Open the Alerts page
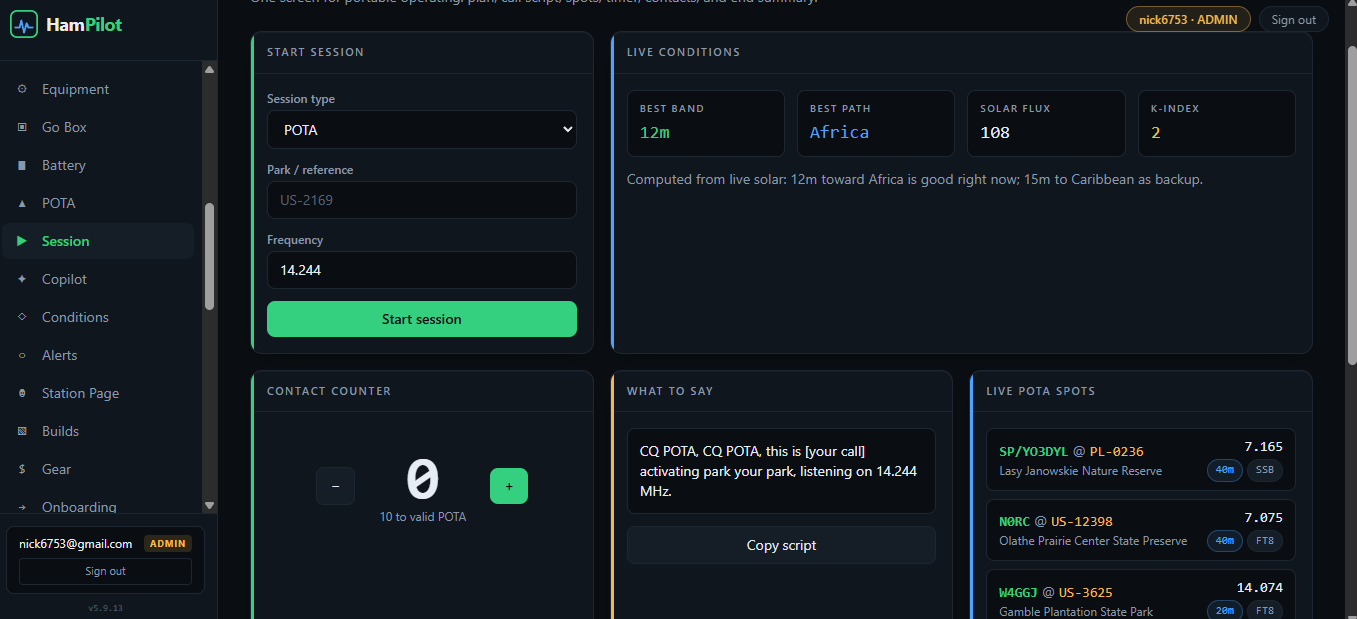The width and height of the screenshot is (1357, 619). (x=98, y=355)
